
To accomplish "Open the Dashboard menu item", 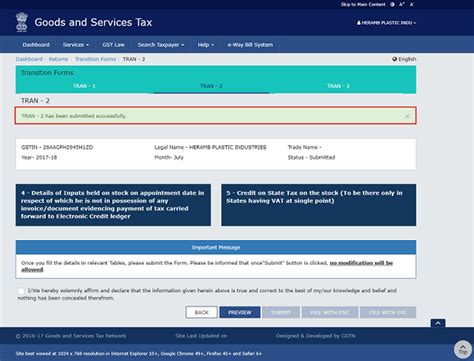I will coord(36,45).
